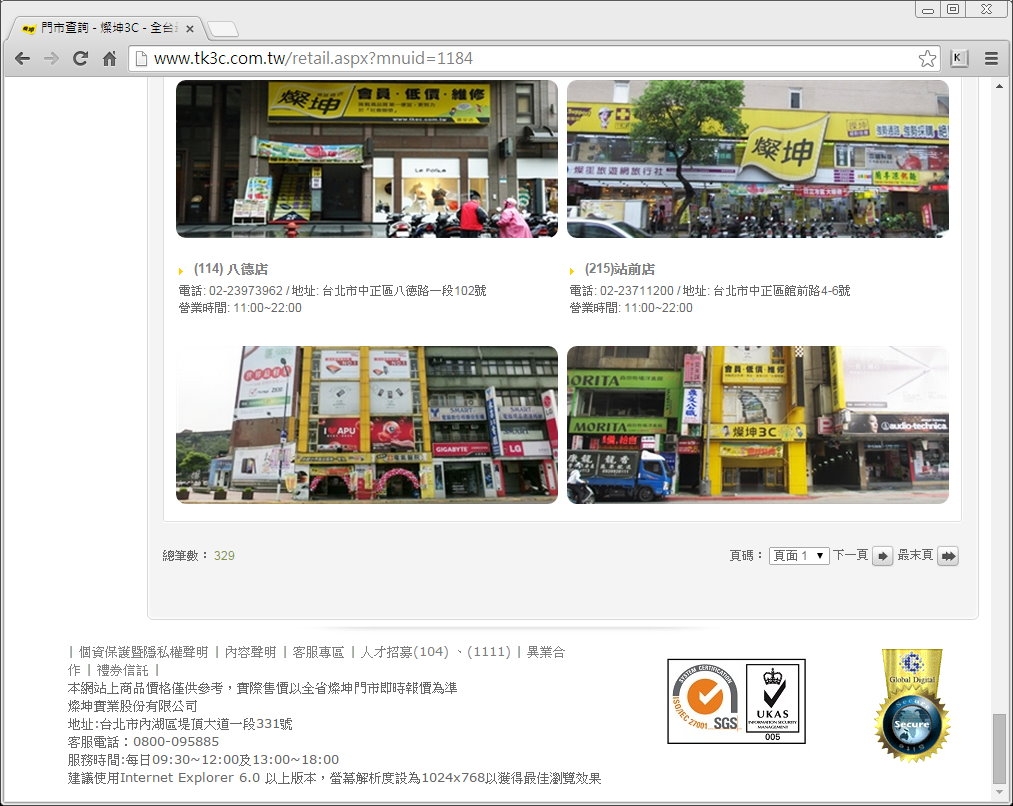Click the (215)站前店 store name
Viewport: 1013px width, 806px height.
click(620, 269)
